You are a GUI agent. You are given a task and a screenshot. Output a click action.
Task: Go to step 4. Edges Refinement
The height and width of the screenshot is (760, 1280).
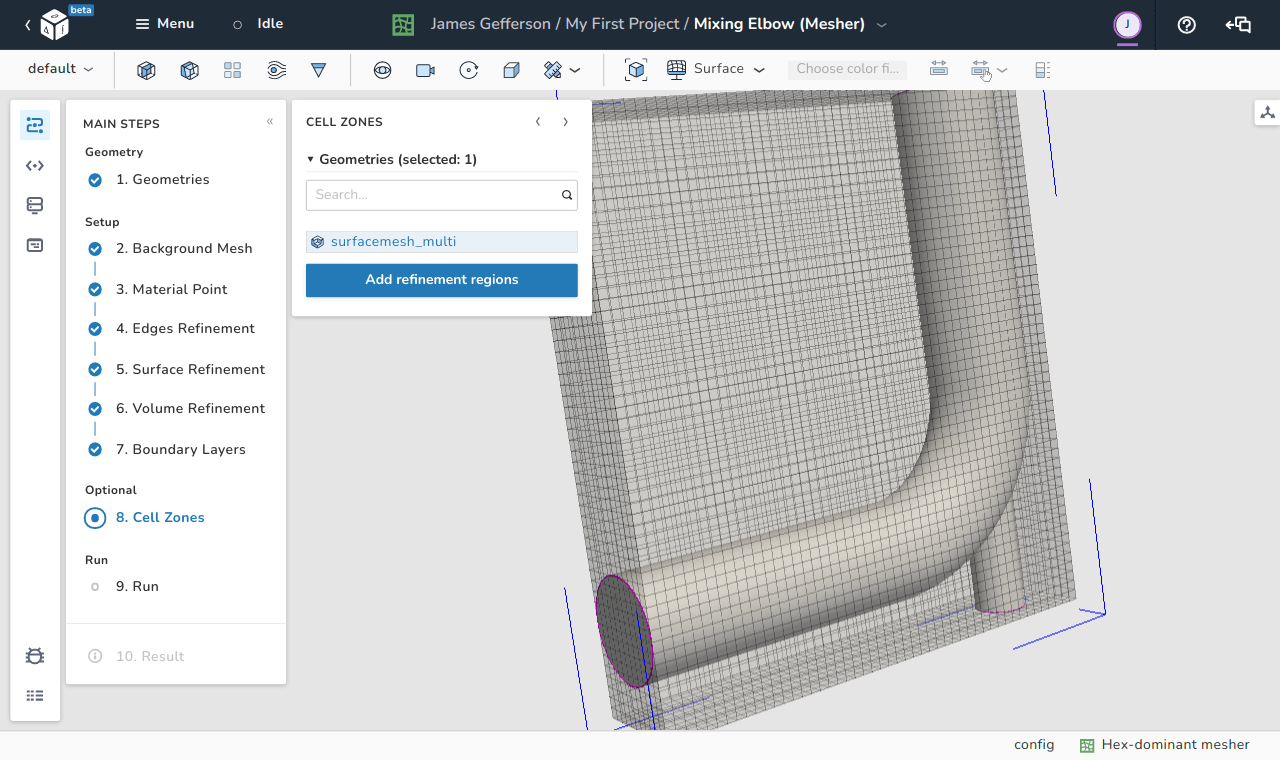point(171,329)
